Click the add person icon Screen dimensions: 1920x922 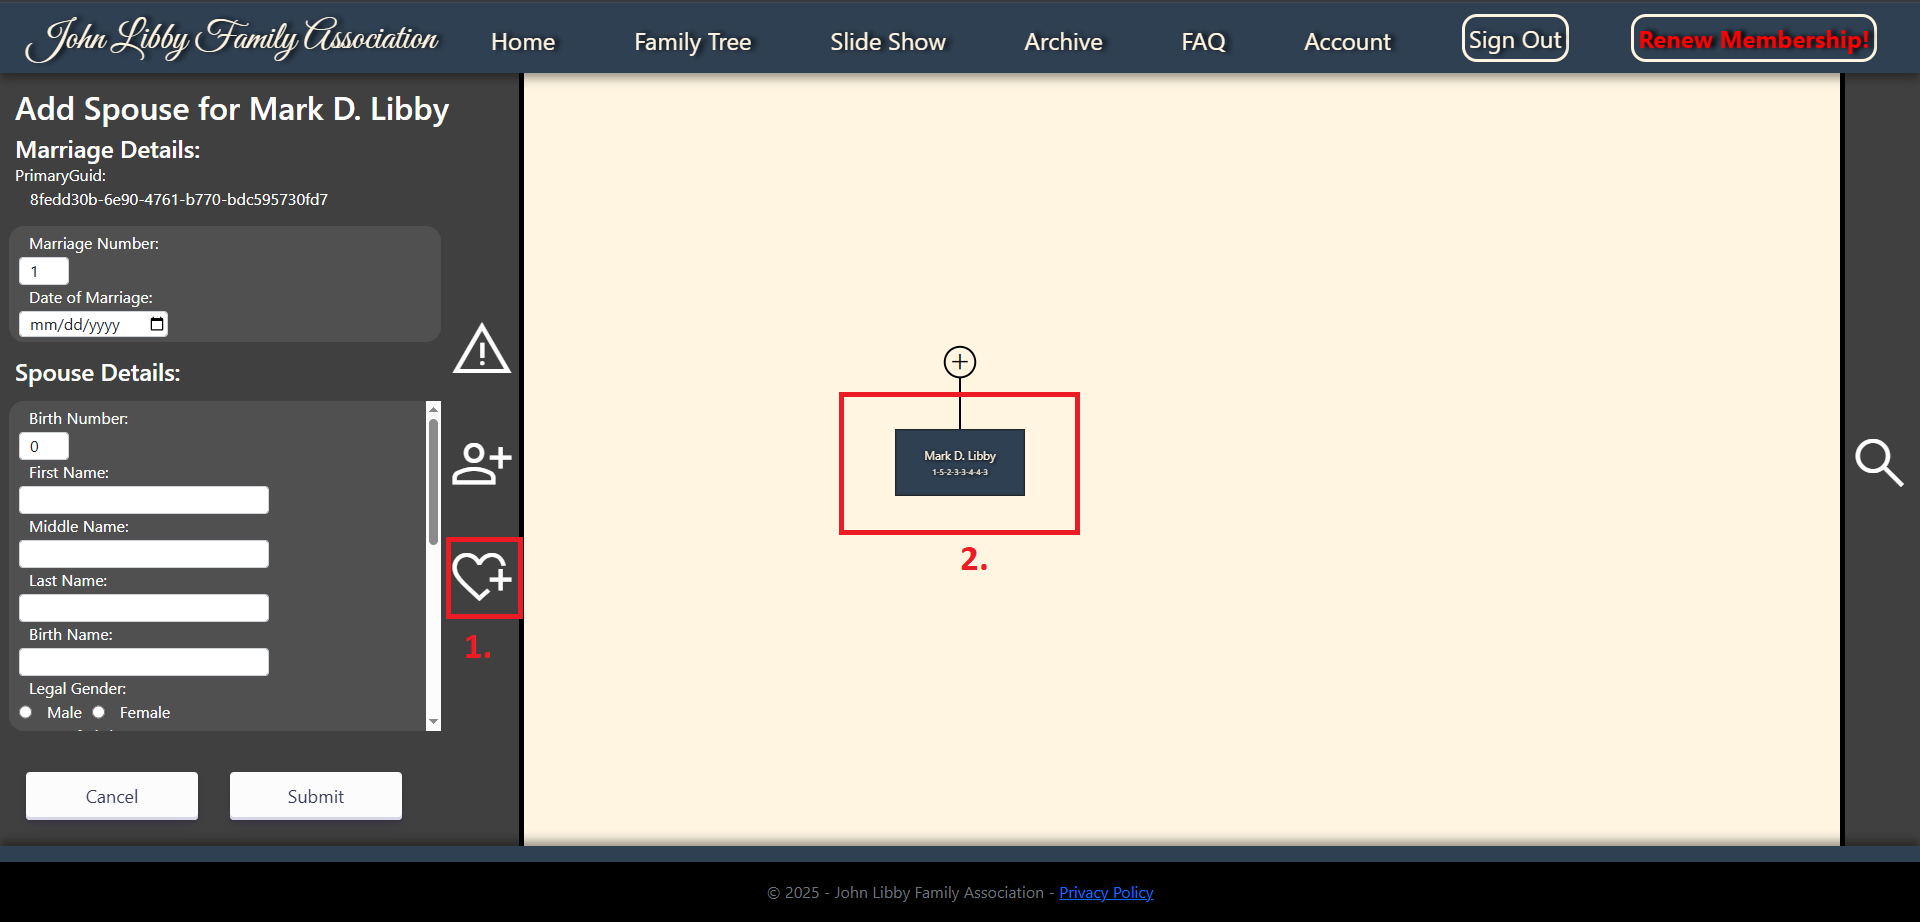pyautogui.click(x=482, y=463)
